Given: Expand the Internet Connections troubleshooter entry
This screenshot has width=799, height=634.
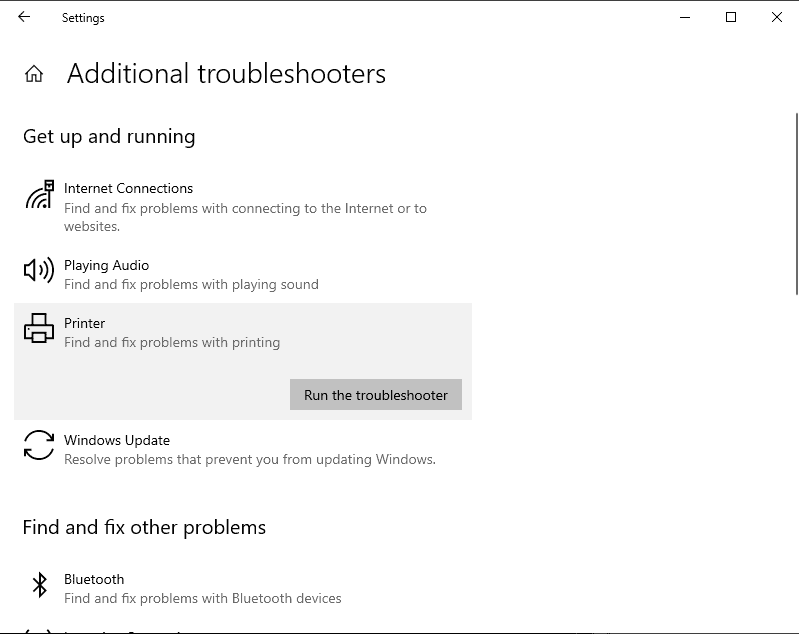Looking at the screenshot, I should click(x=128, y=188).
